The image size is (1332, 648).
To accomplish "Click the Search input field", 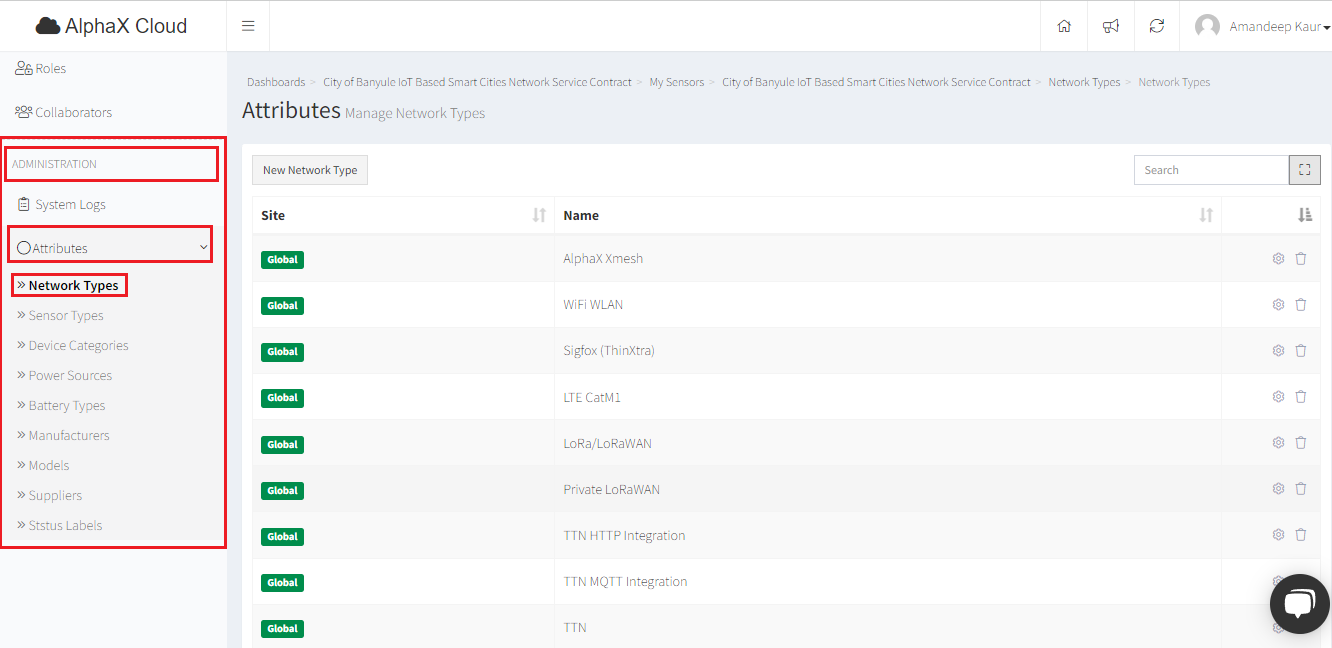I will (x=1211, y=170).
